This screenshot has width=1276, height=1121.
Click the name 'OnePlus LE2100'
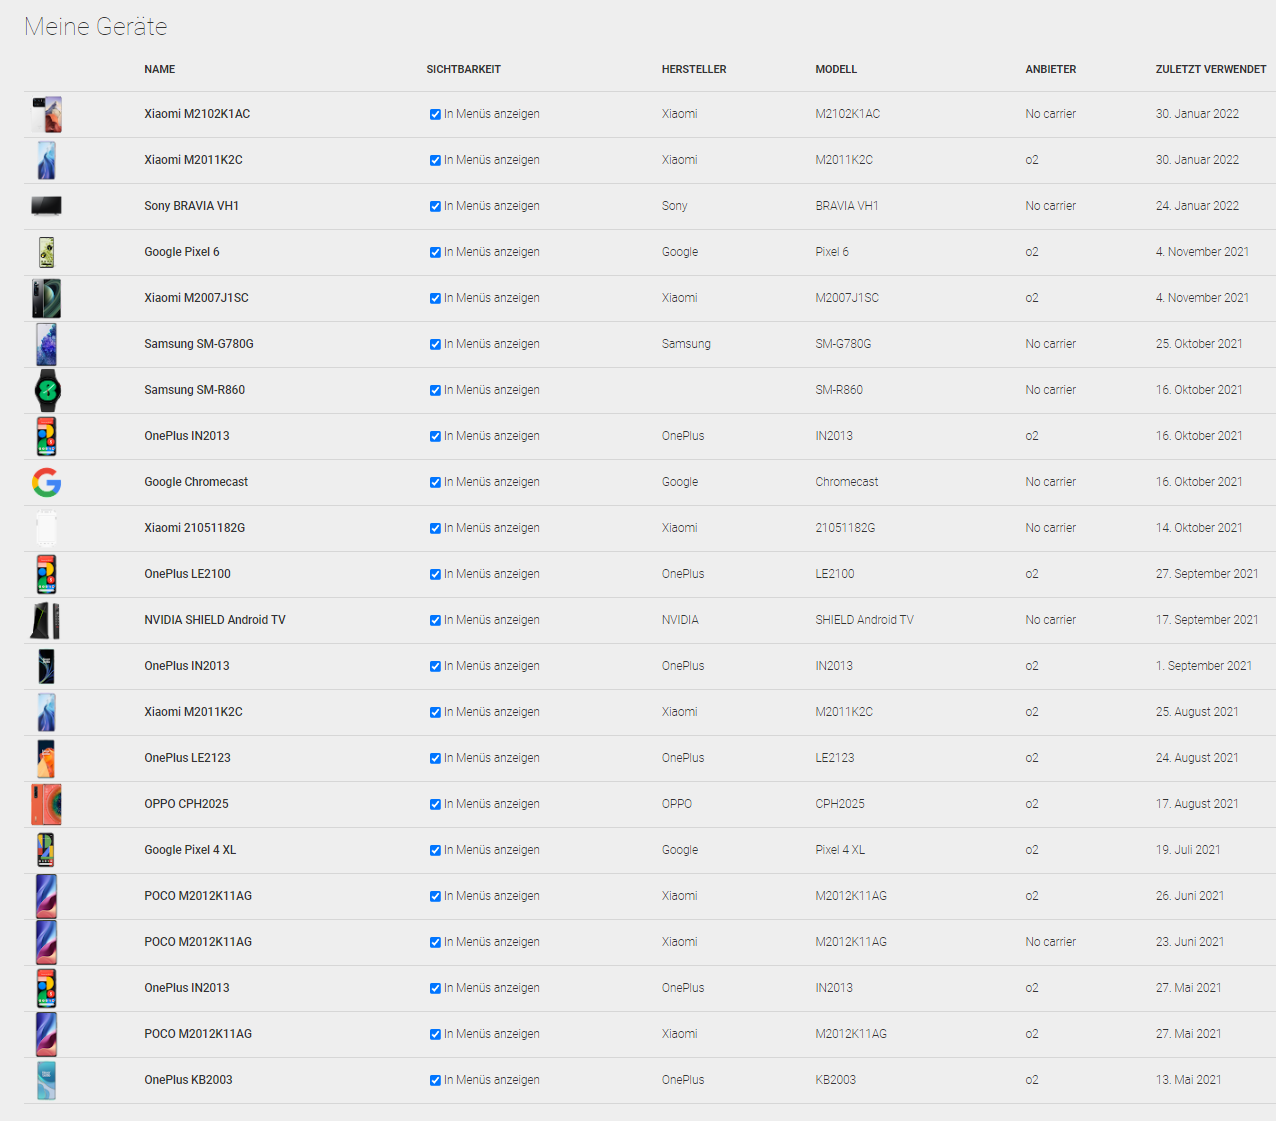click(x=187, y=574)
